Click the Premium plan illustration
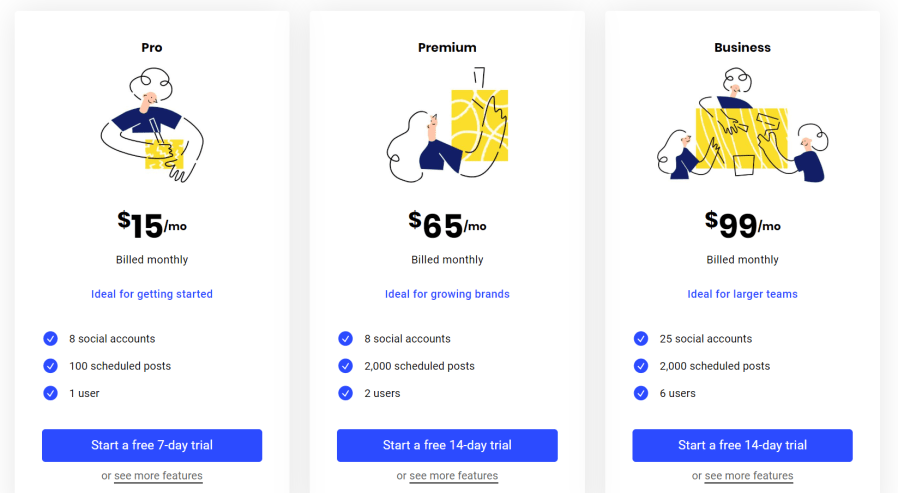 pos(447,125)
